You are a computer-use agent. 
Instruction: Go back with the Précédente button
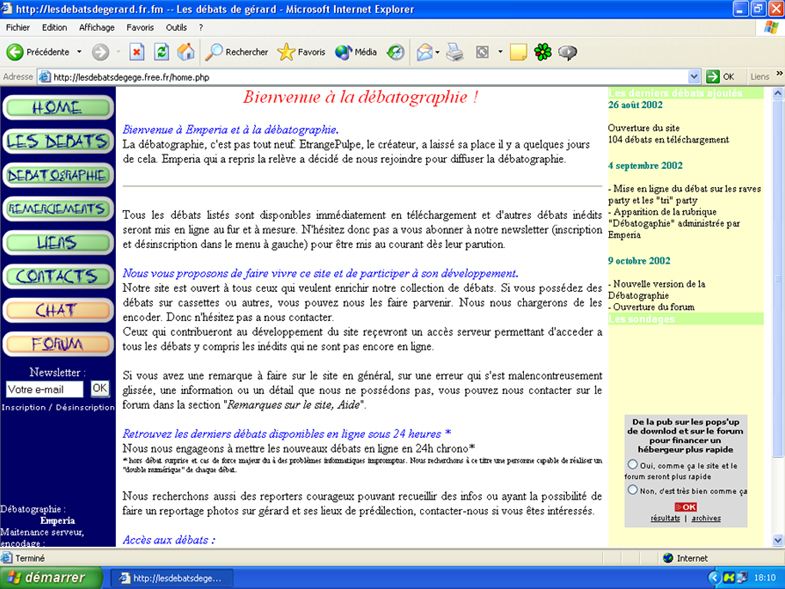[x=38, y=52]
